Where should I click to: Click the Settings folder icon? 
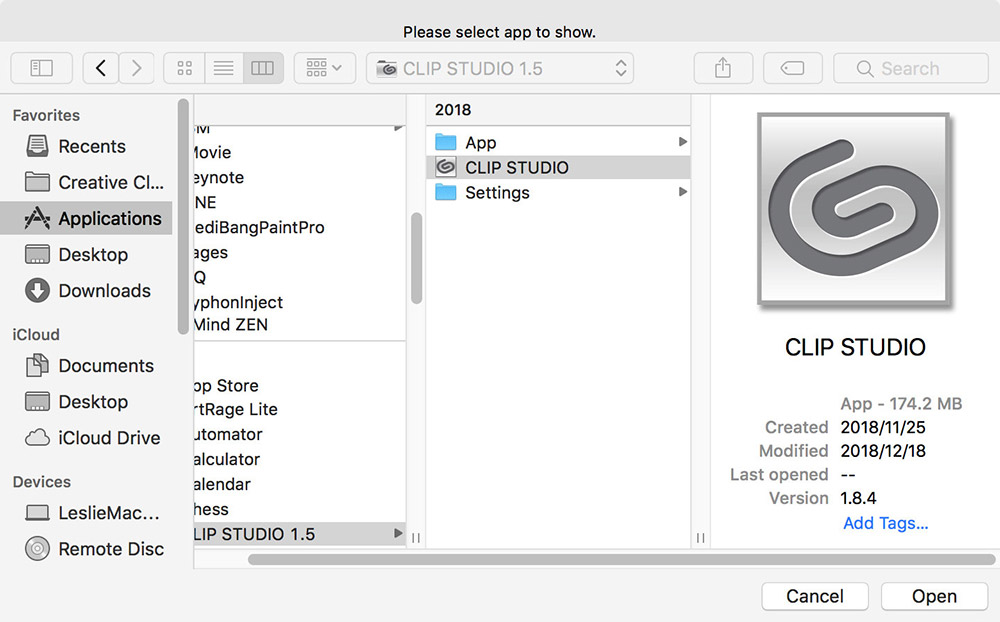point(446,192)
